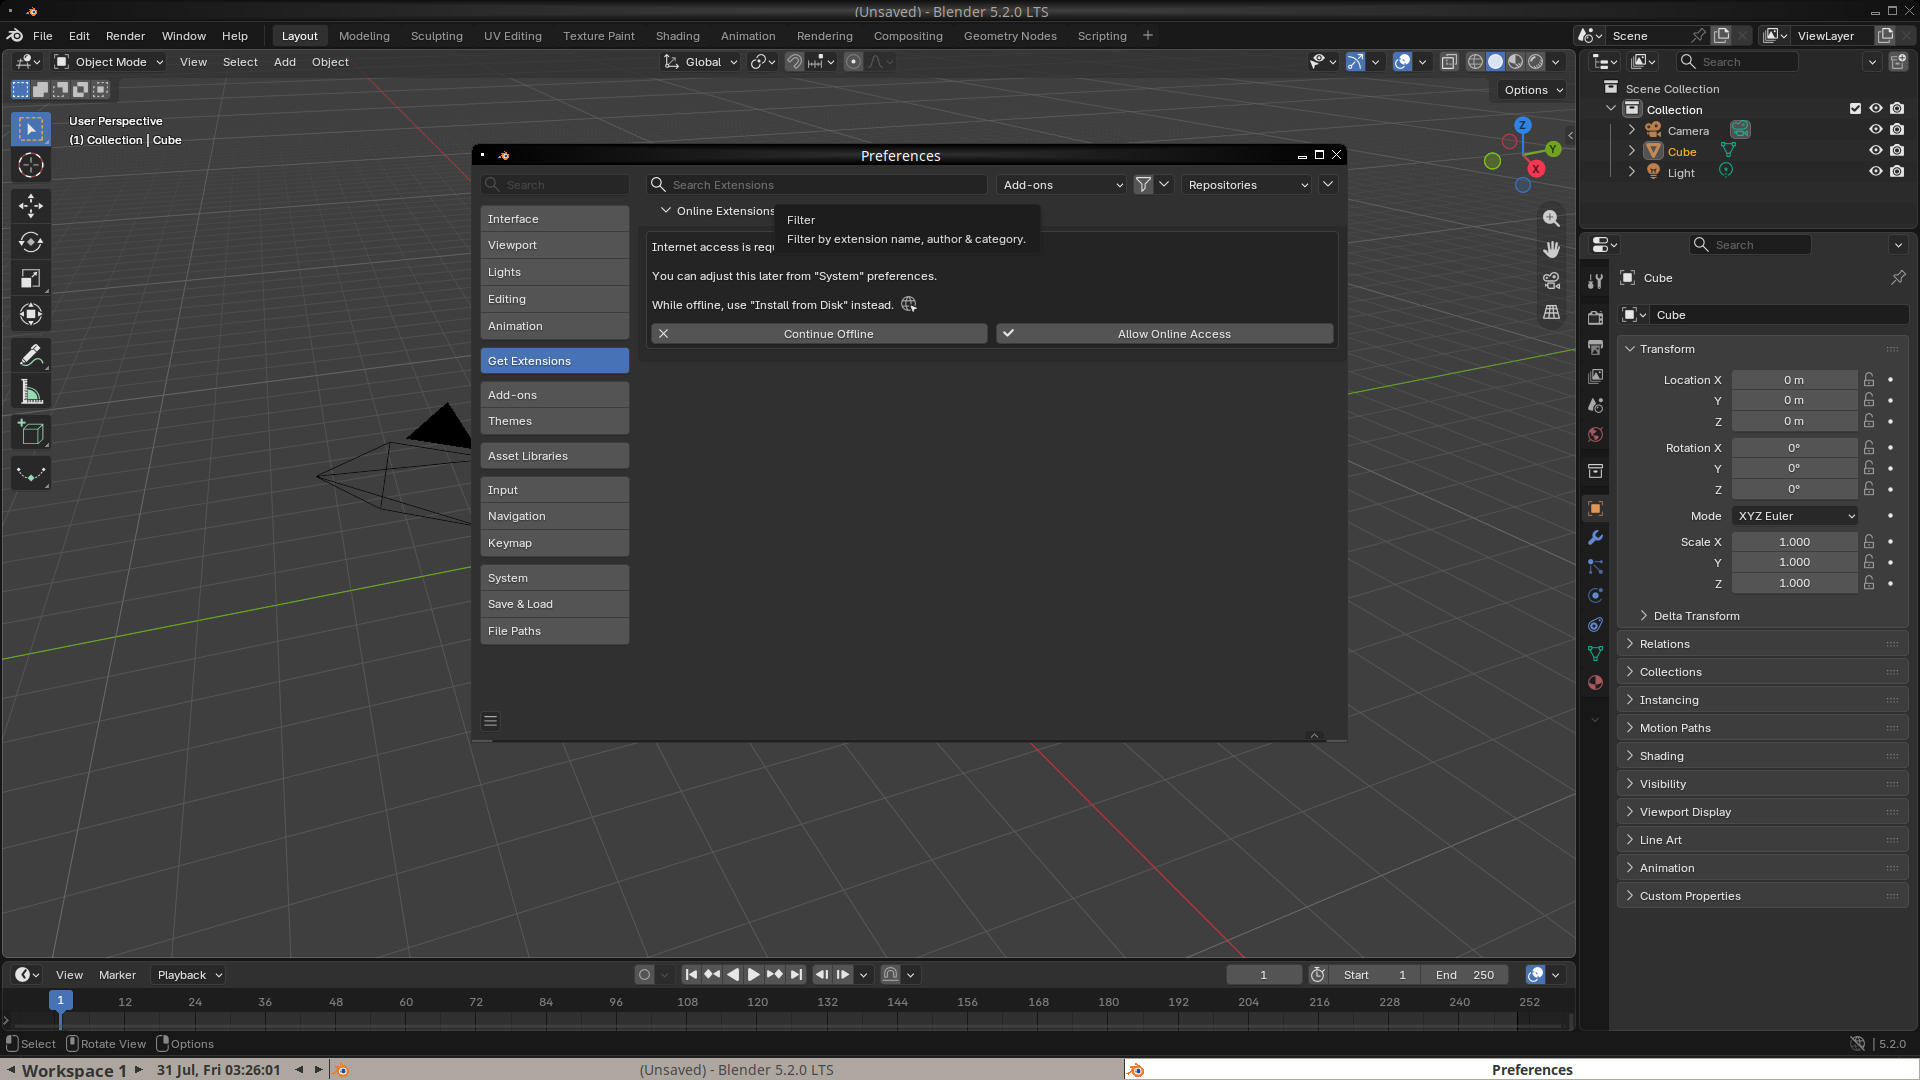The height and width of the screenshot is (1080, 1920).
Task: Click the Location X value field
Action: pos(1794,380)
